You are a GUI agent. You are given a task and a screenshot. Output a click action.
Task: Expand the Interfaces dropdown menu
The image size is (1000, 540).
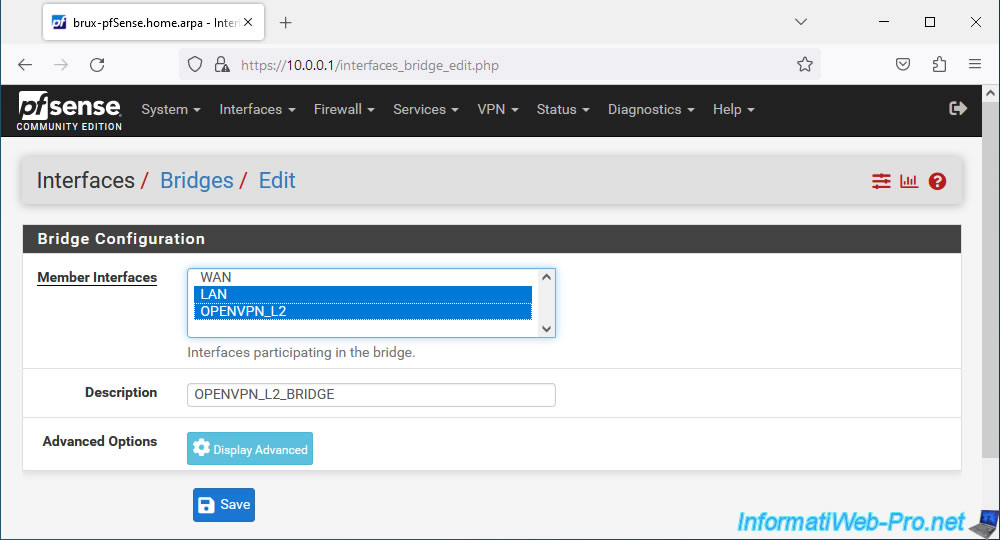(257, 110)
